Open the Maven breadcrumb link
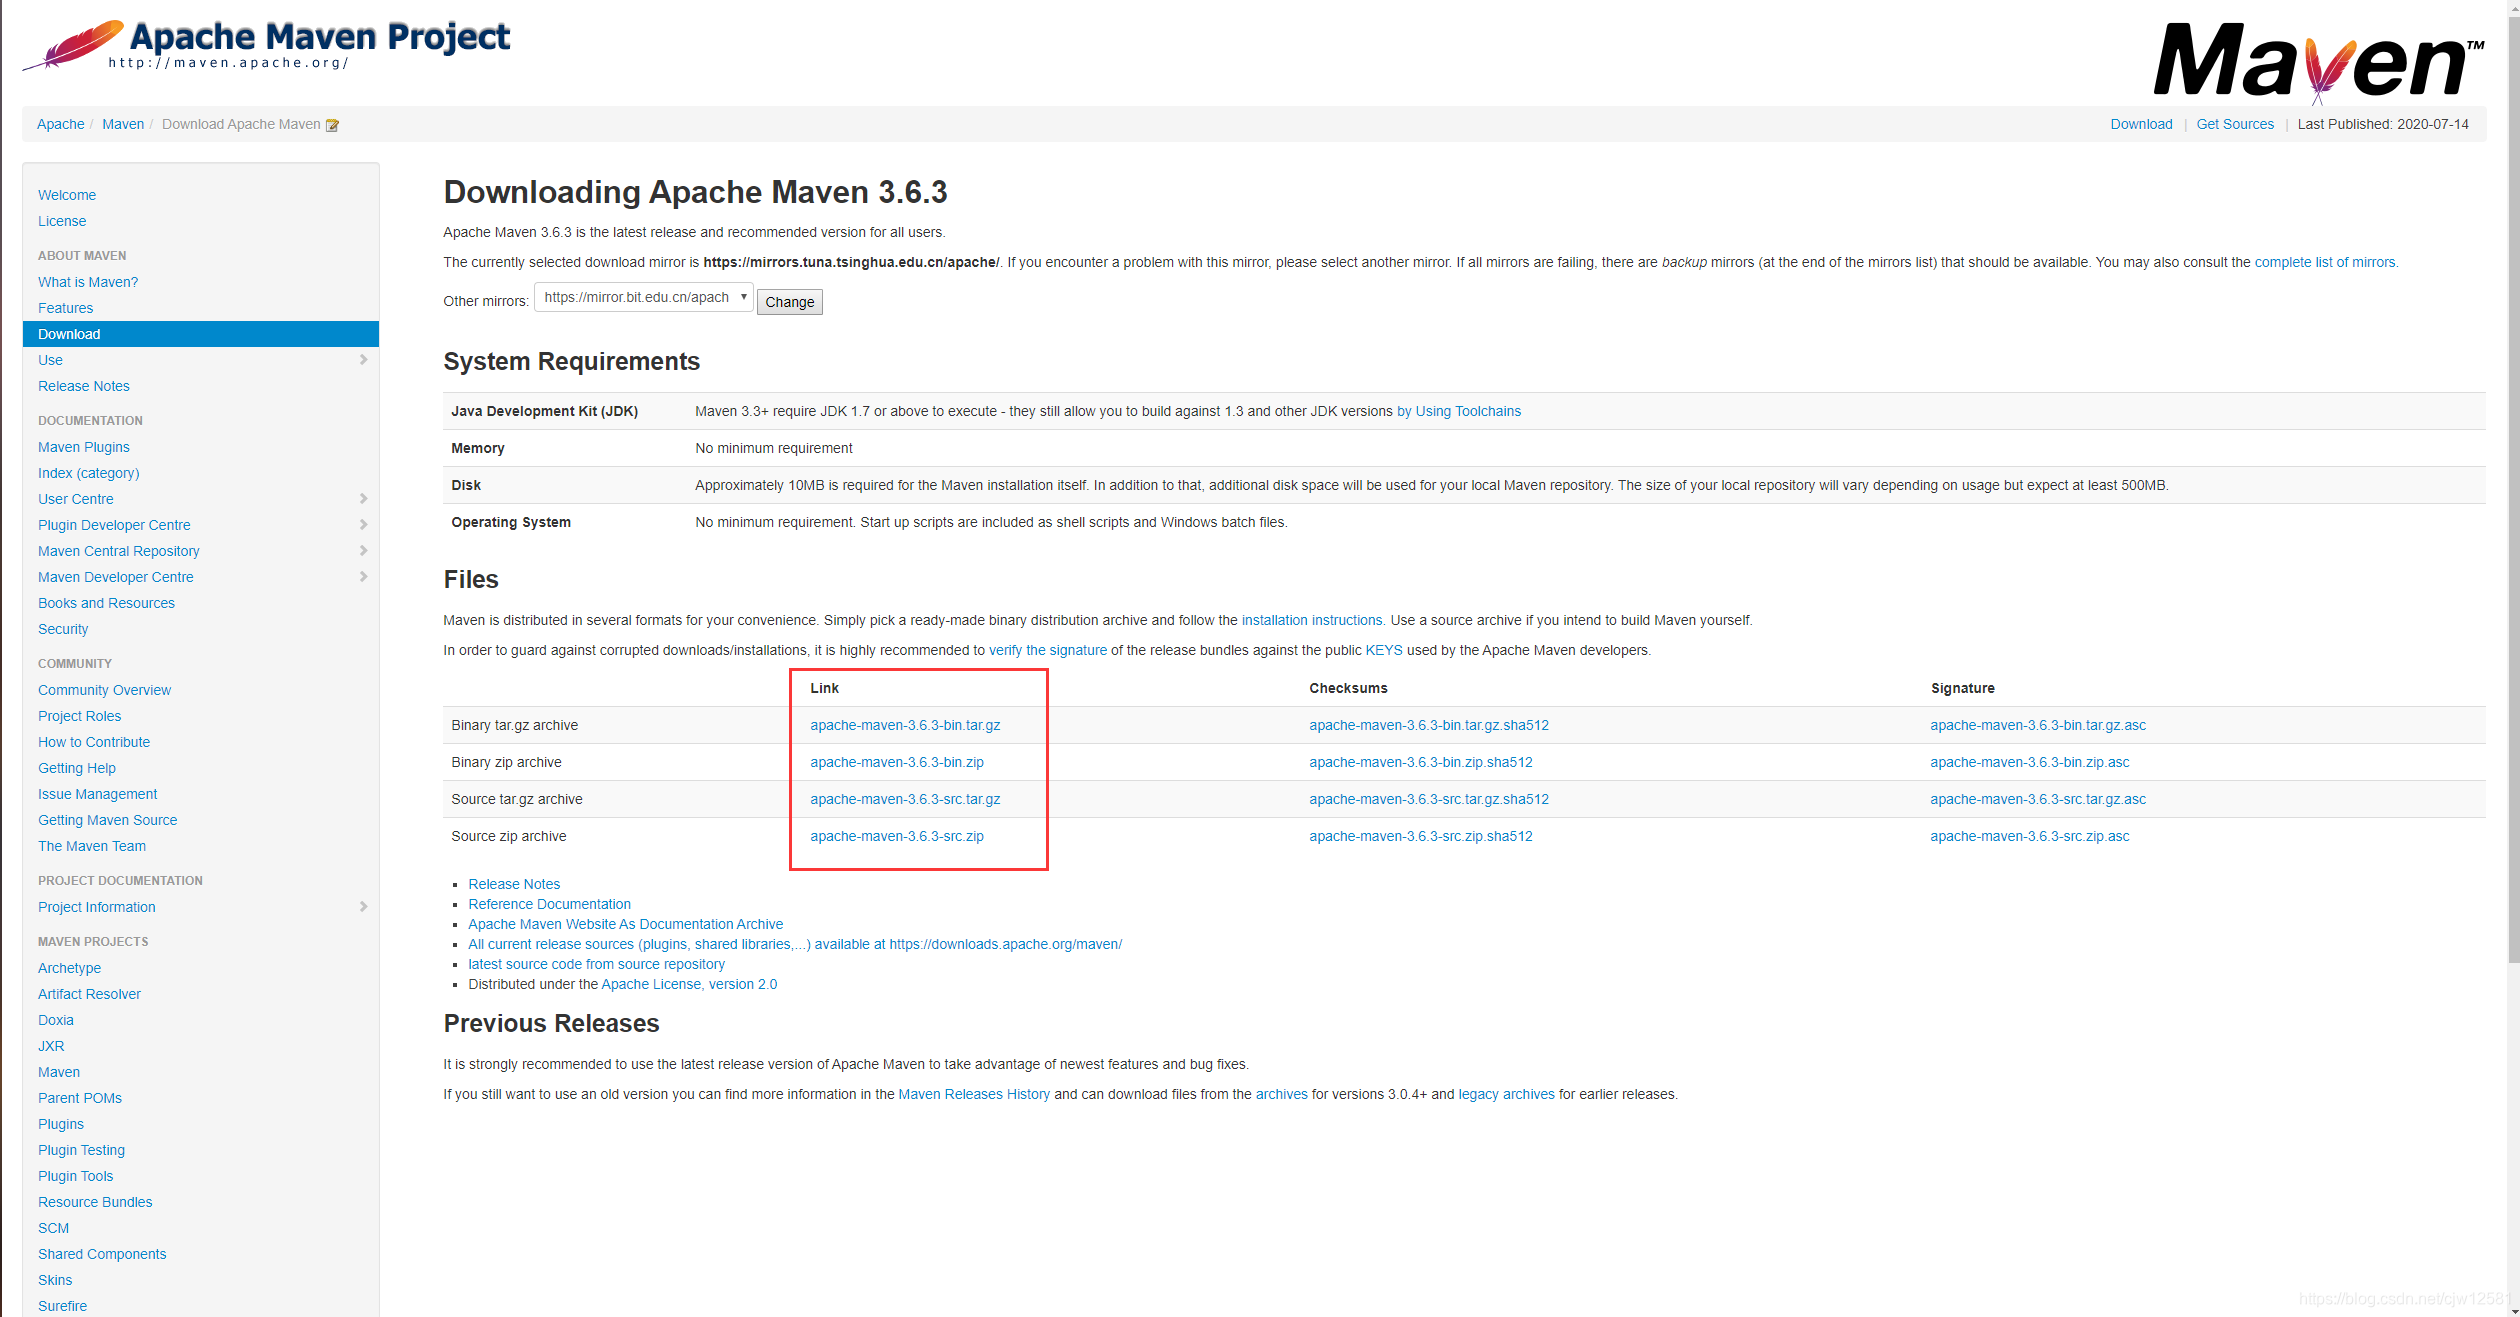The height and width of the screenshot is (1317, 2520). 123,124
